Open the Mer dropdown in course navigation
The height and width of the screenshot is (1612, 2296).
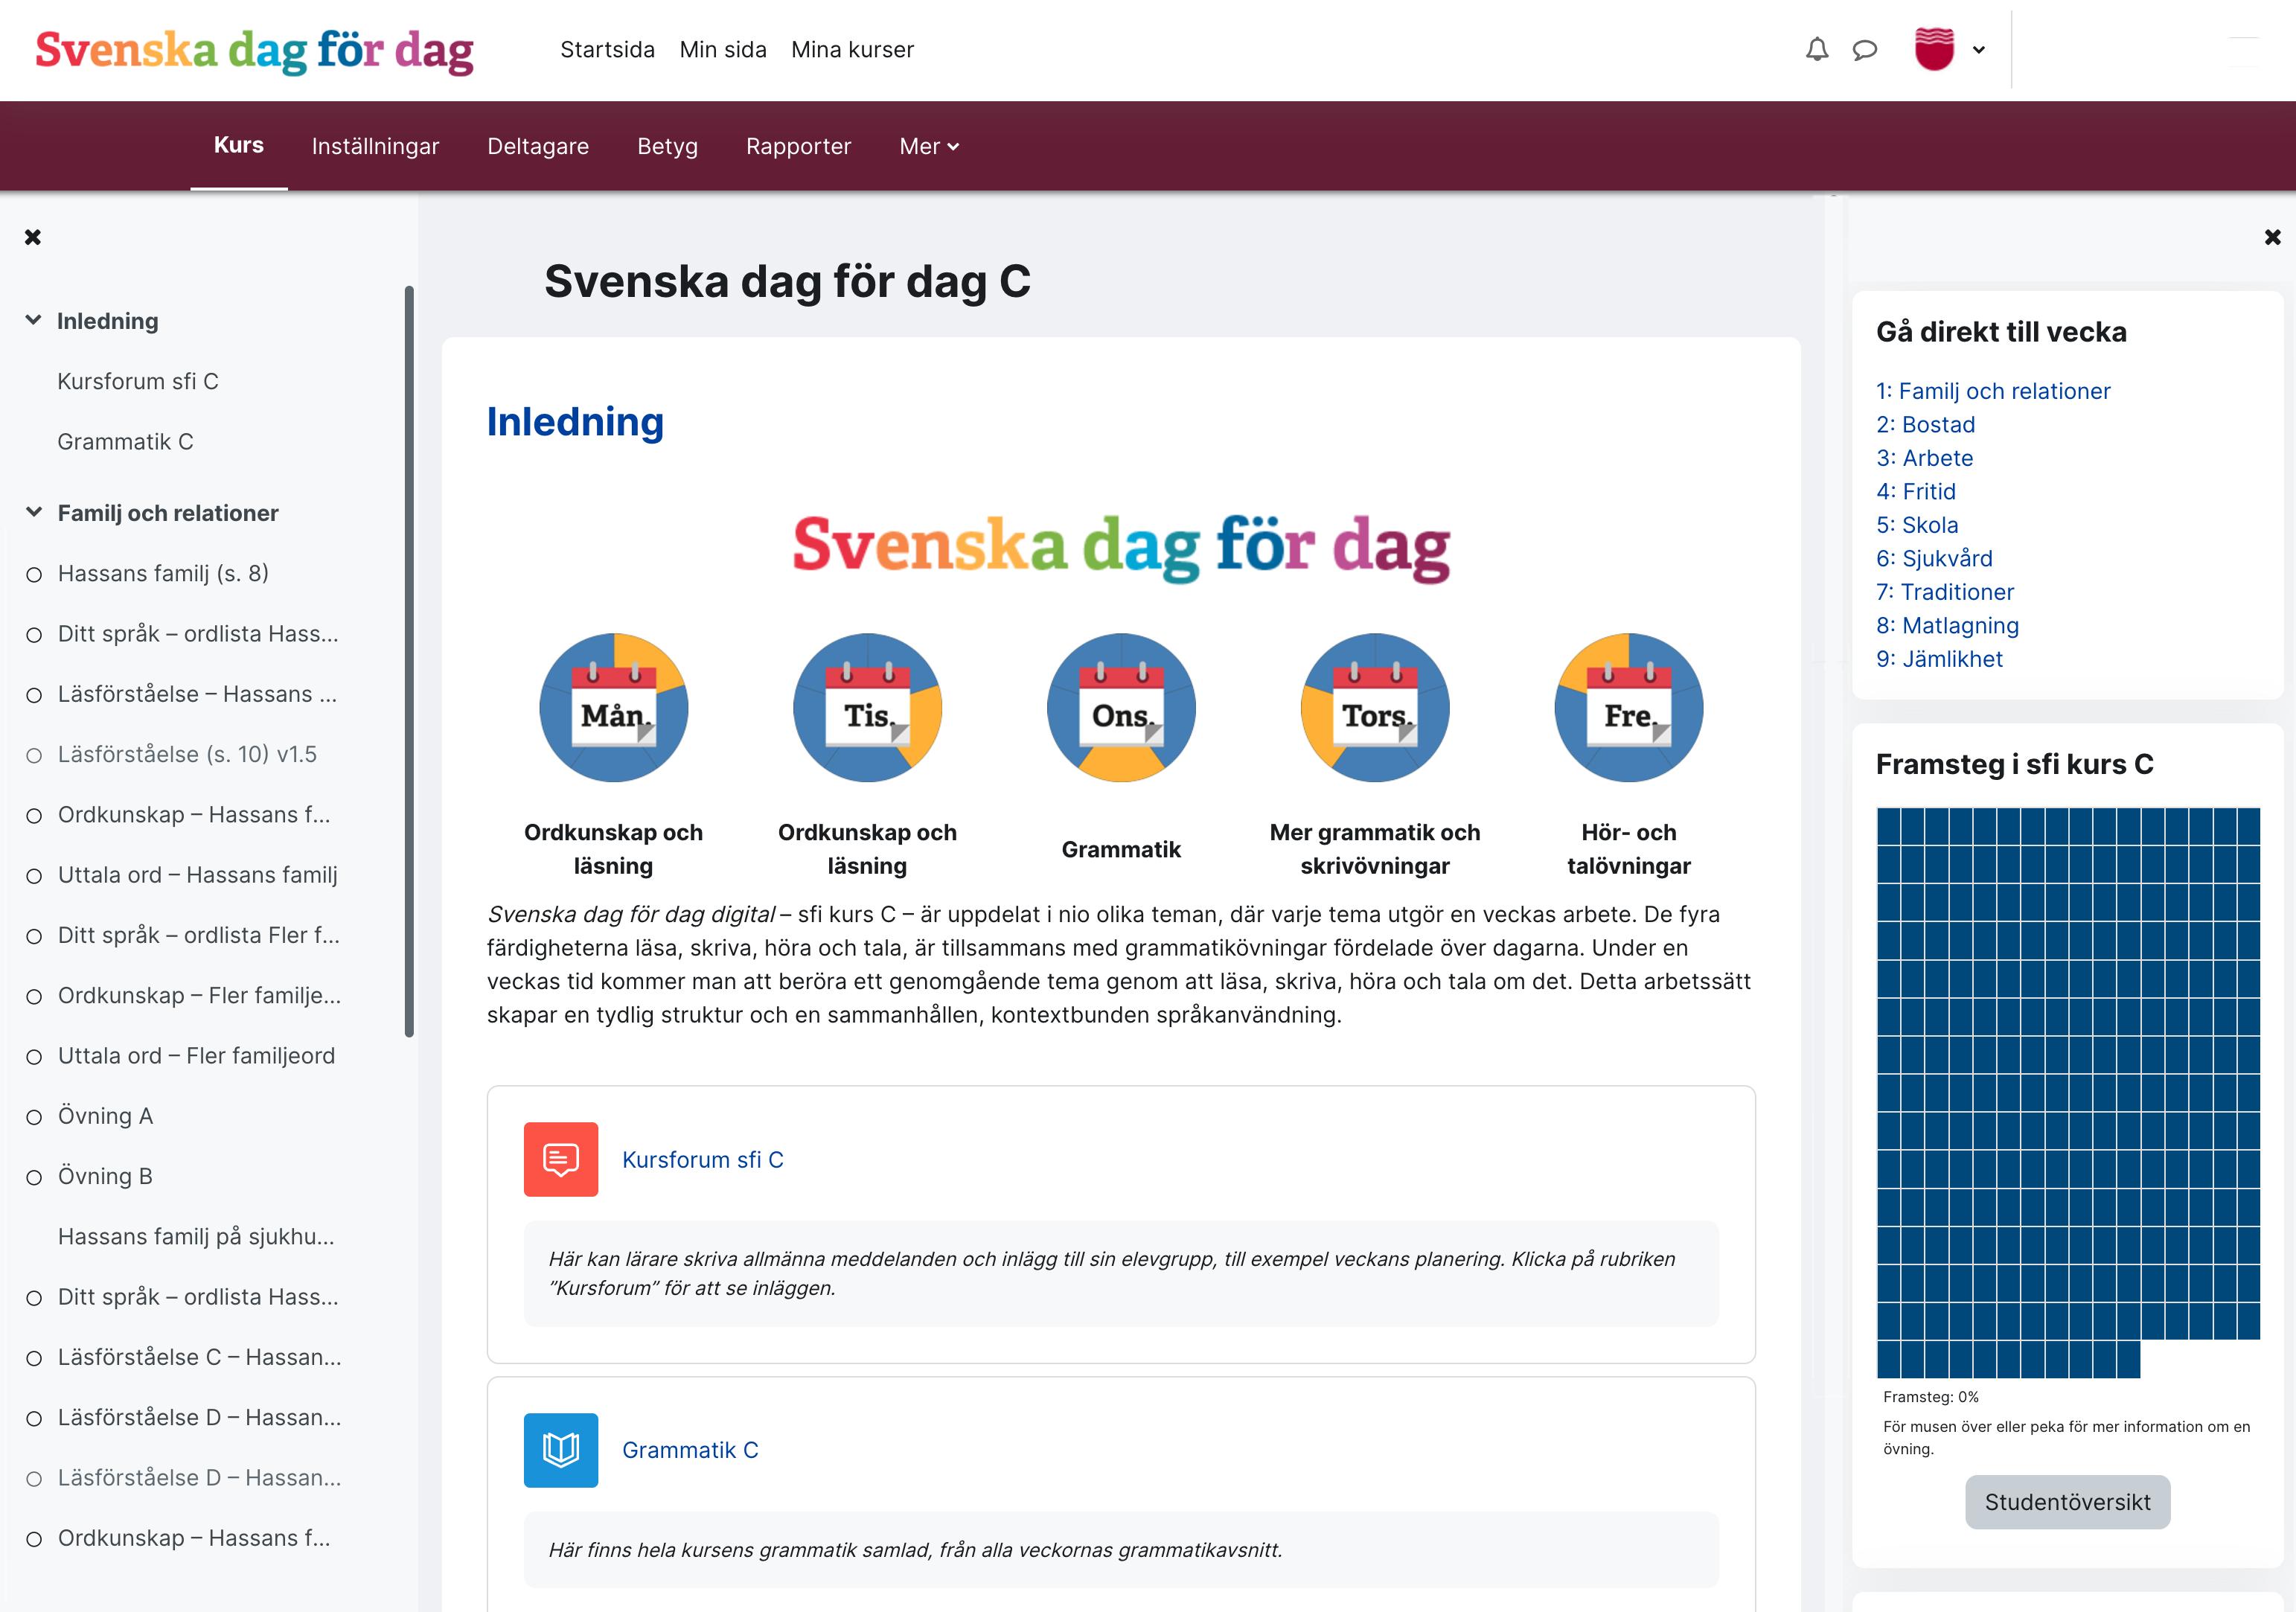pyautogui.click(x=928, y=146)
